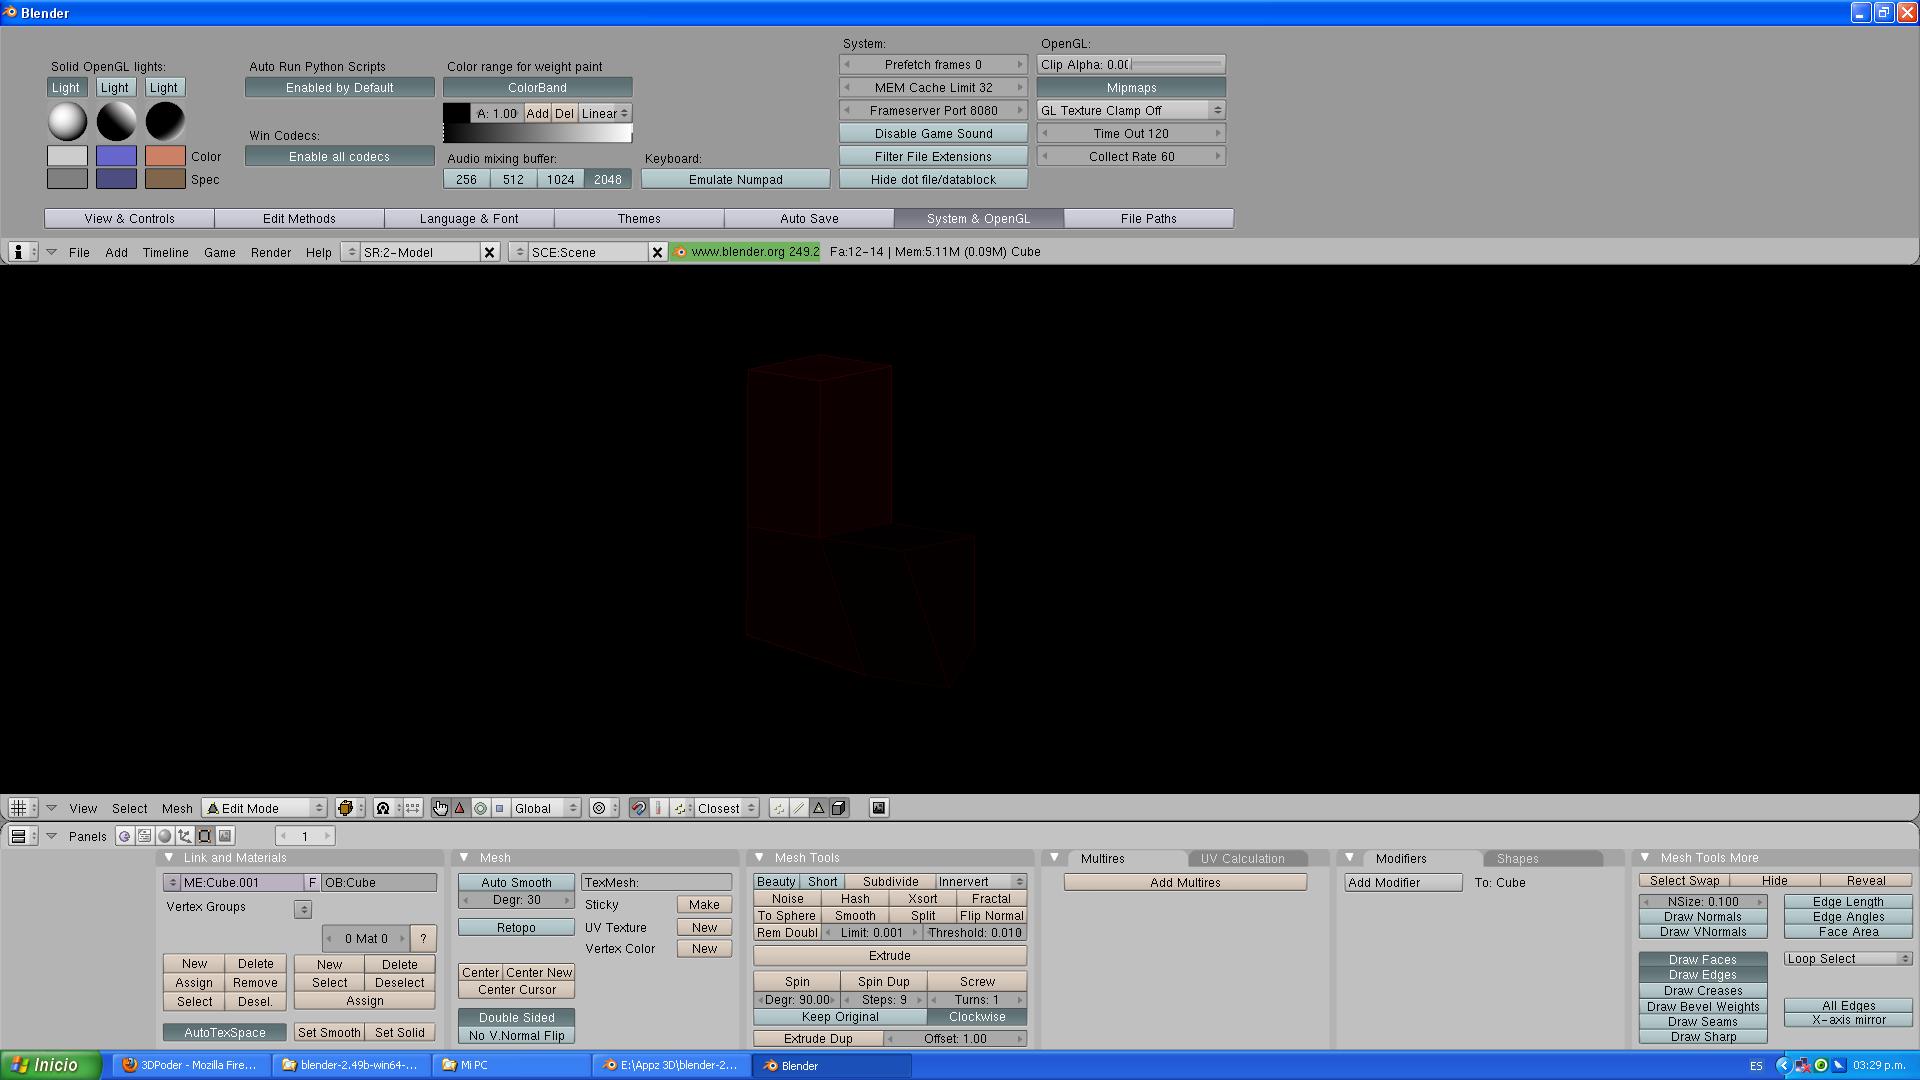
Task: Click the Extrude button
Action: [889, 955]
